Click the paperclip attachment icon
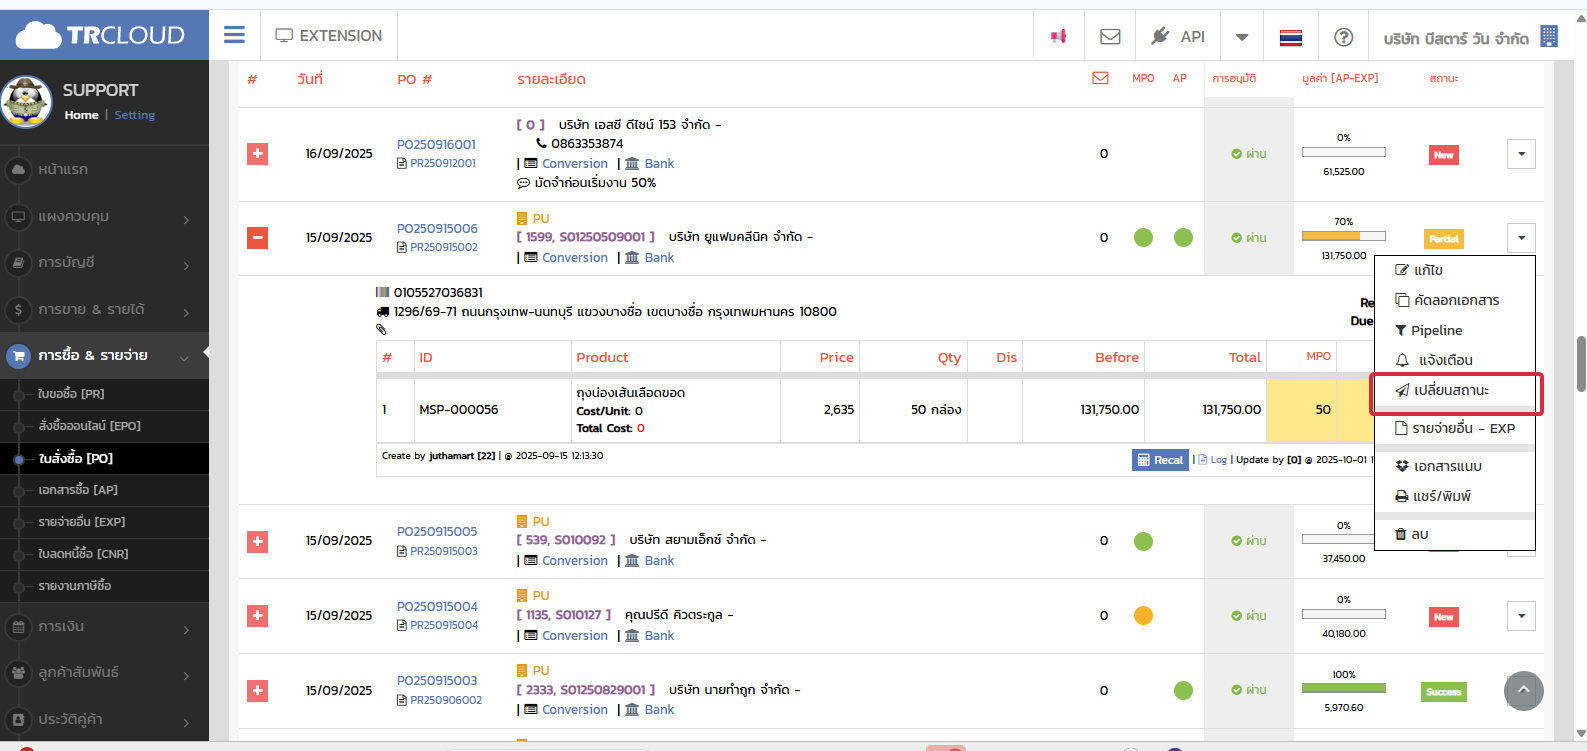This screenshot has width=1587, height=751. click(x=381, y=329)
